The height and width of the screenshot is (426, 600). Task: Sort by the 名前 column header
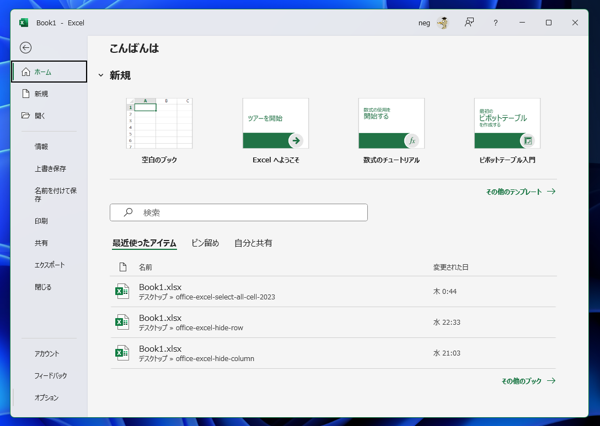point(145,267)
